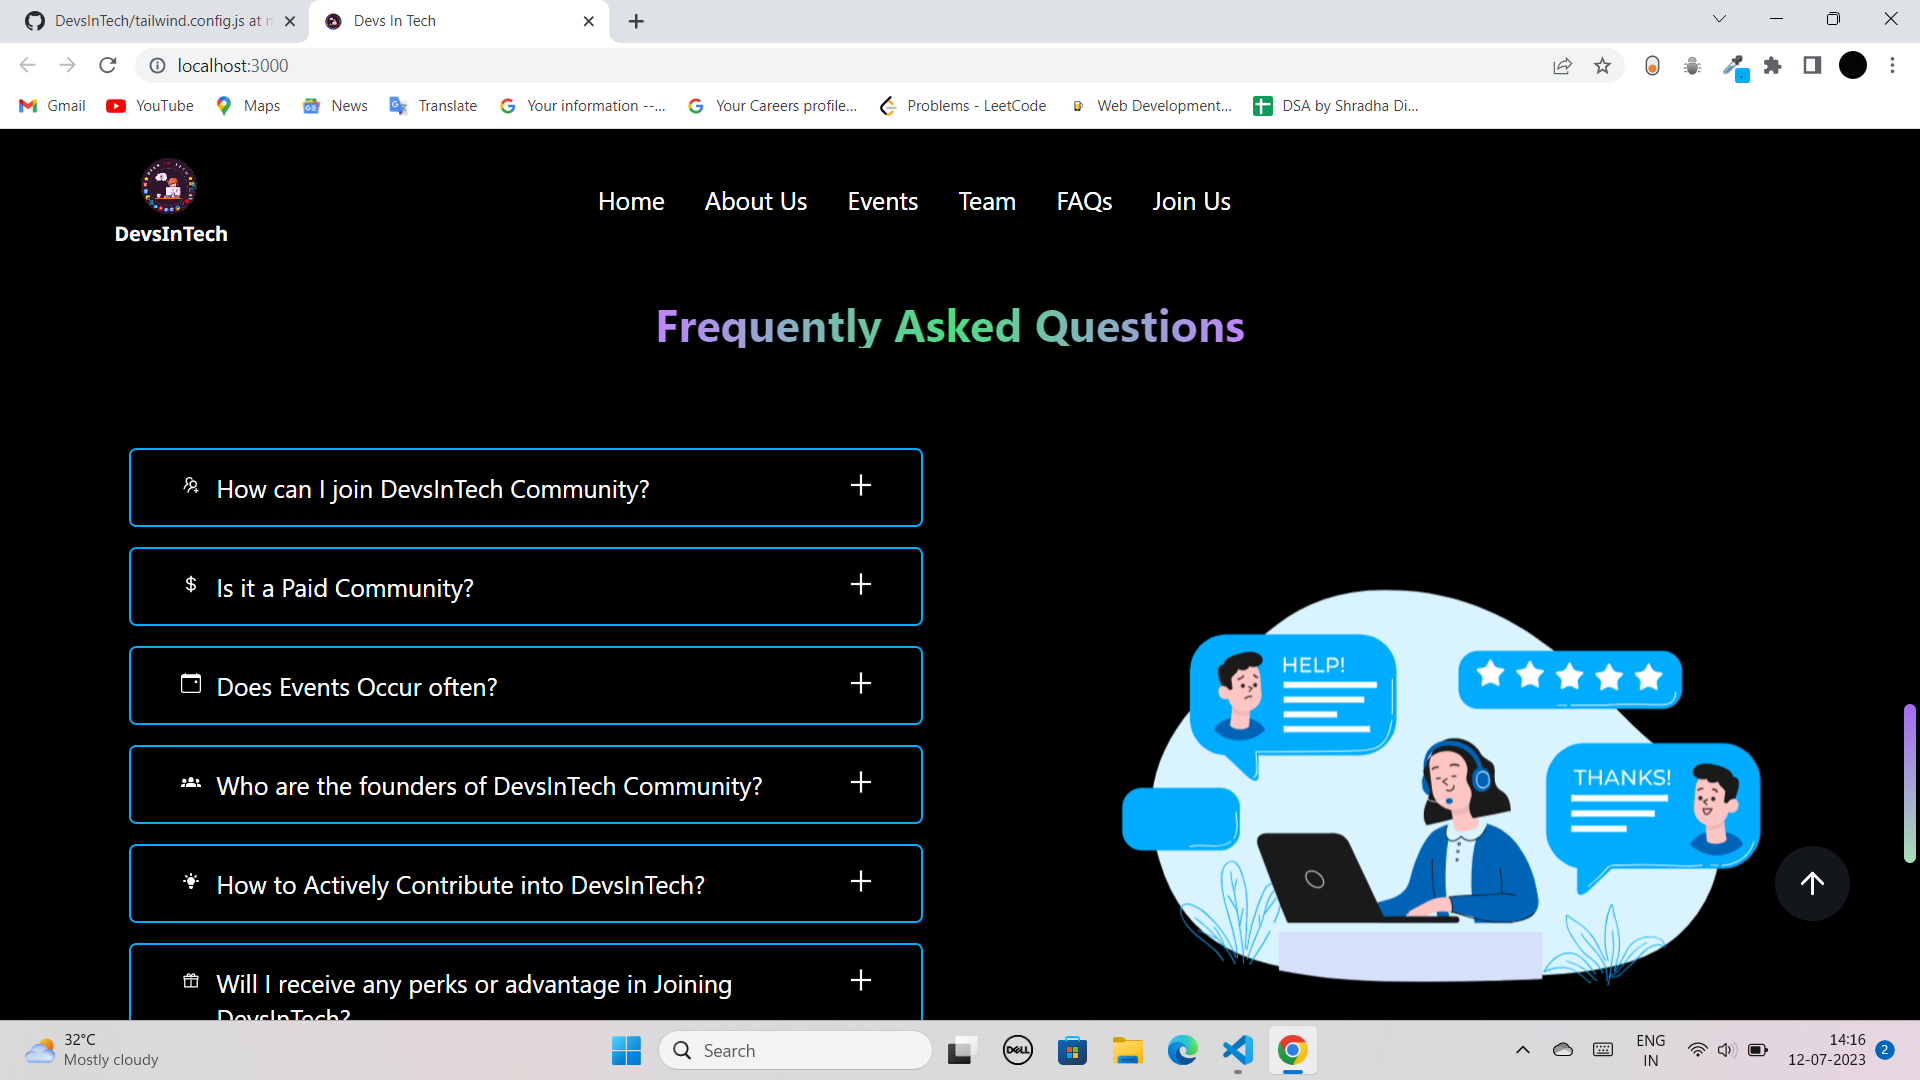Select the DevsInTech logo icon
The height and width of the screenshot is (1080, 1920).
pyautogui.click(x=168, y=186)
